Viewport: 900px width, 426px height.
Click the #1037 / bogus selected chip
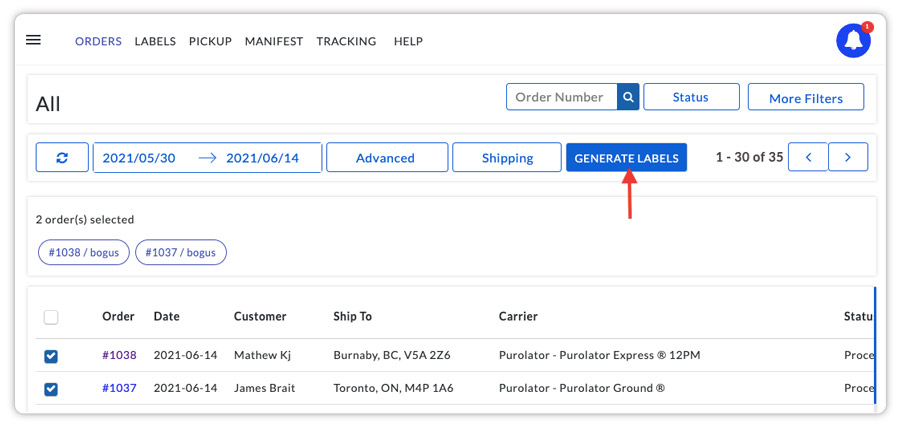[181, 253]
